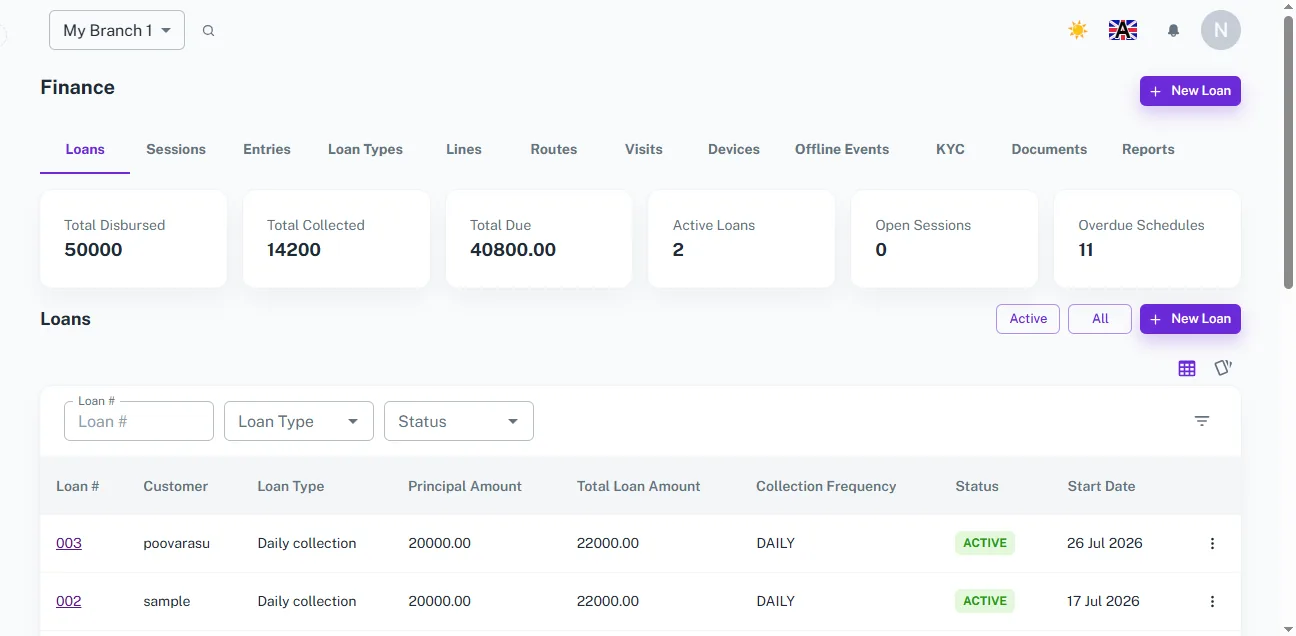
Task: Click the Overdue Schedules card
Action: [1147, 239]
